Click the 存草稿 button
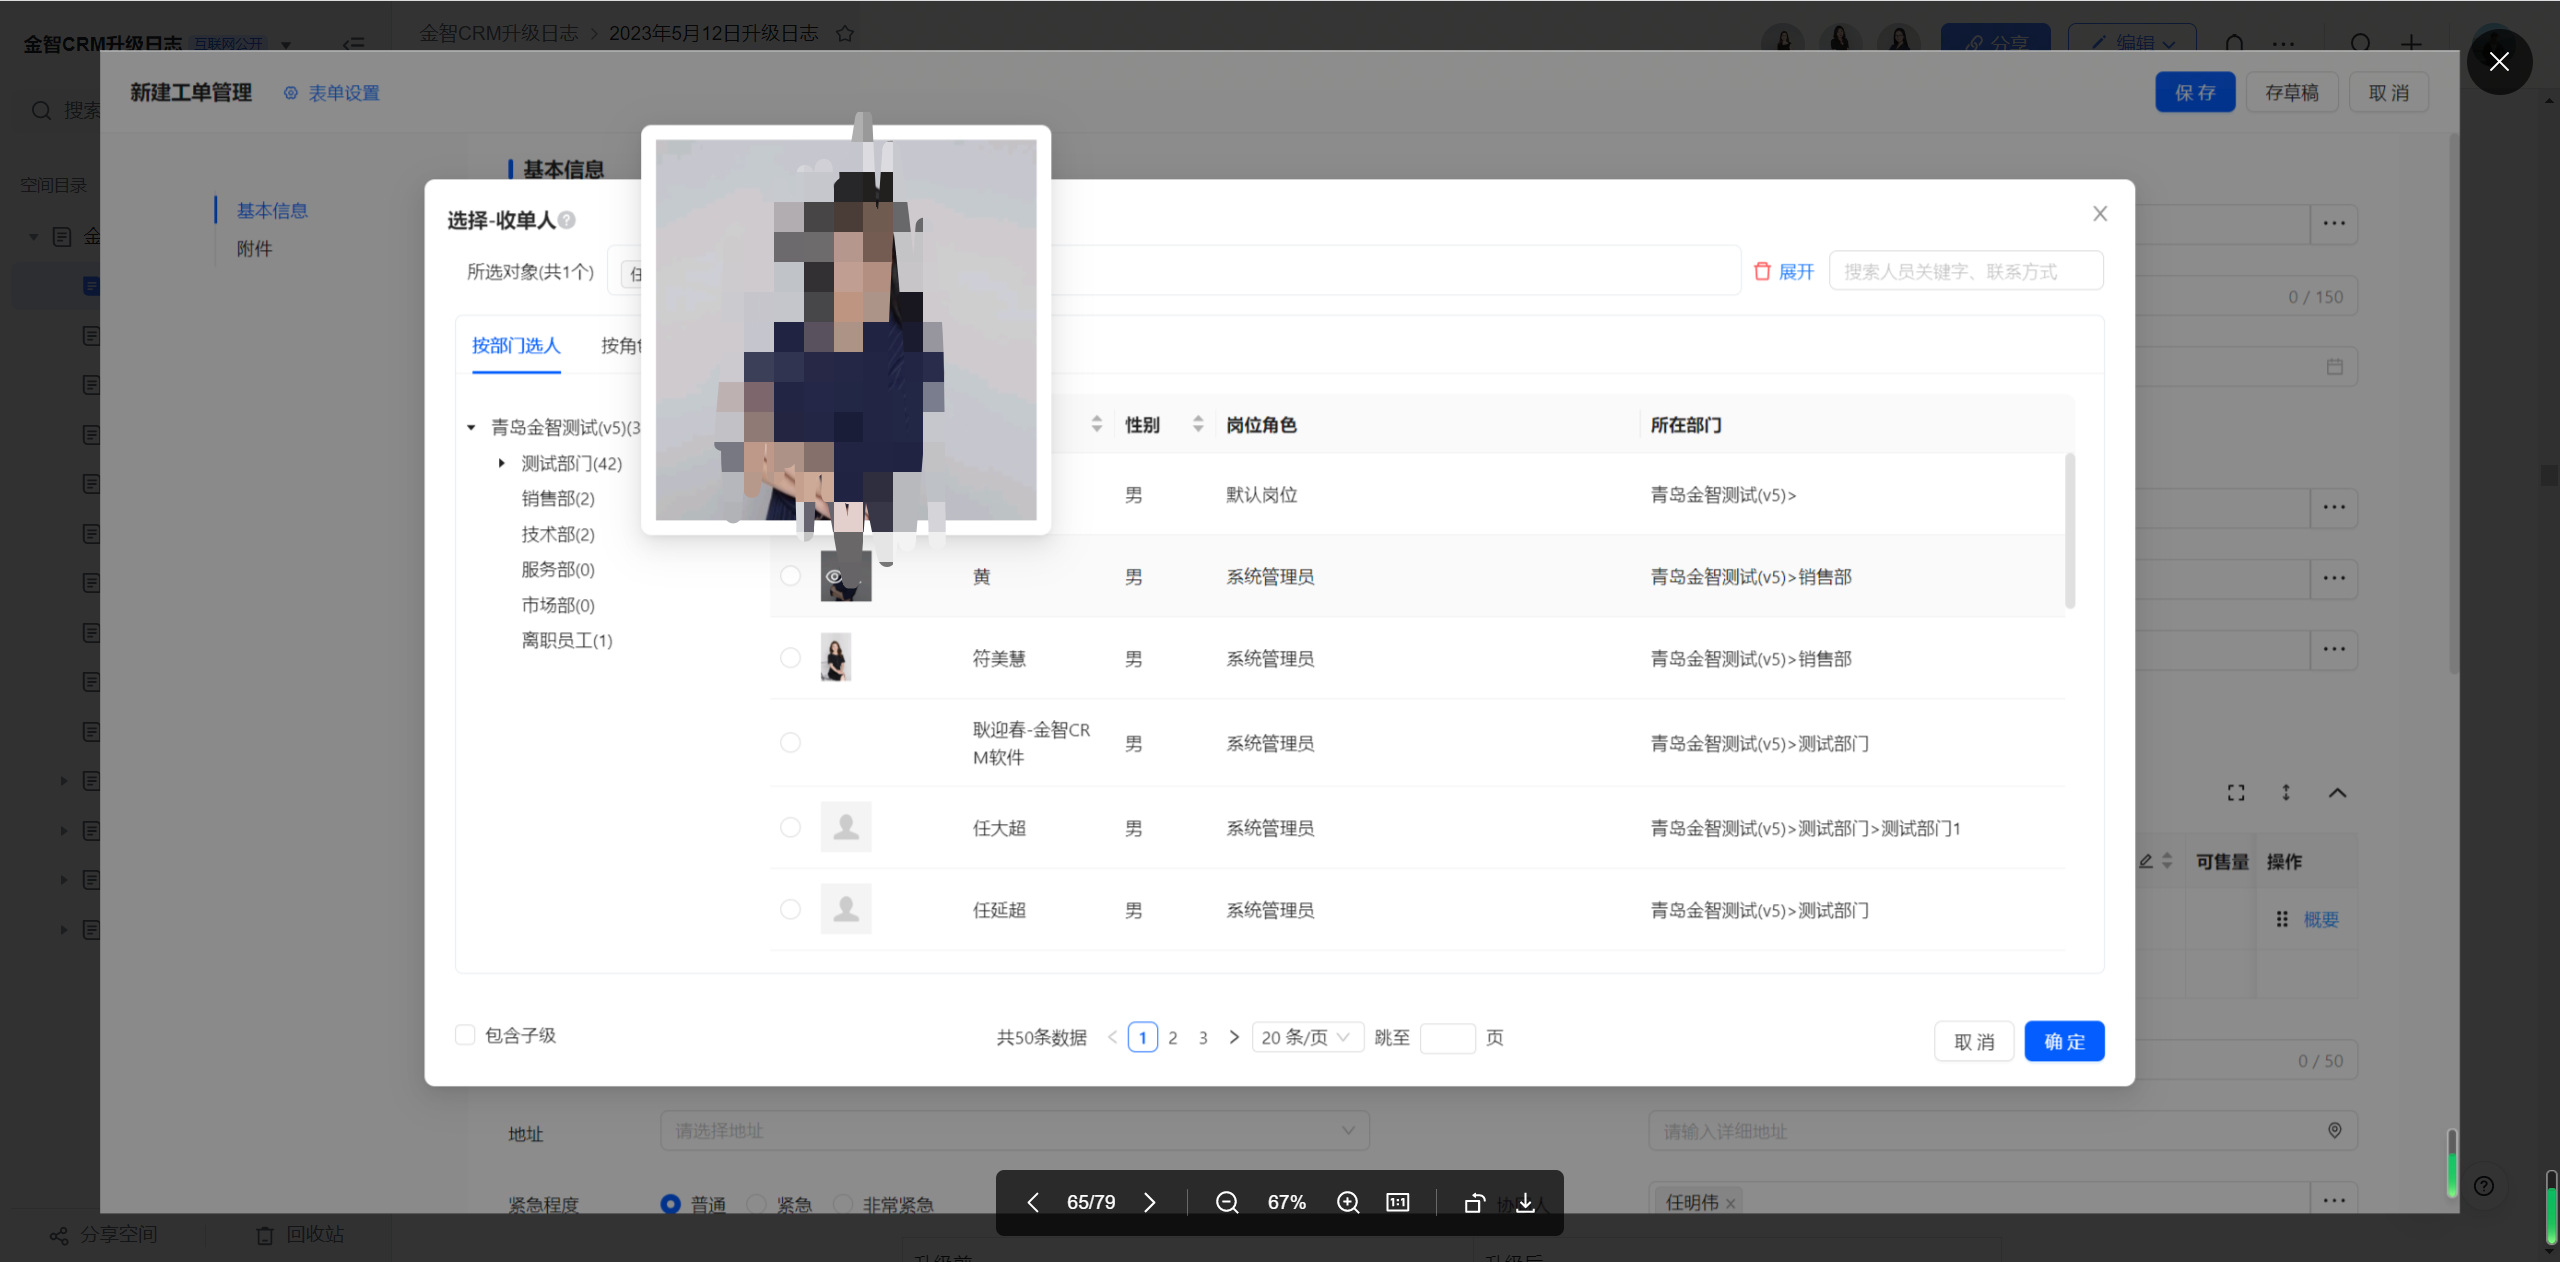The height and width of the screenshot is (1262, 2560). pyautogui.click(x=2292, y=93)
